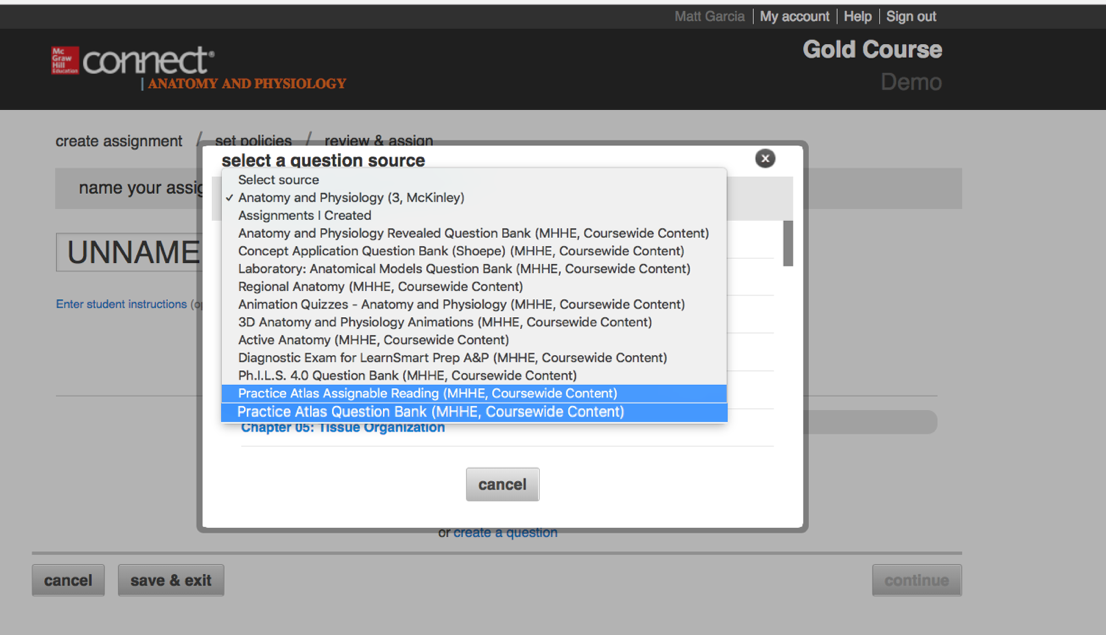Choose Animation Quizzes - Anatomy and Physiology
Screen dimensions: 1106x635
coord(474,304)
